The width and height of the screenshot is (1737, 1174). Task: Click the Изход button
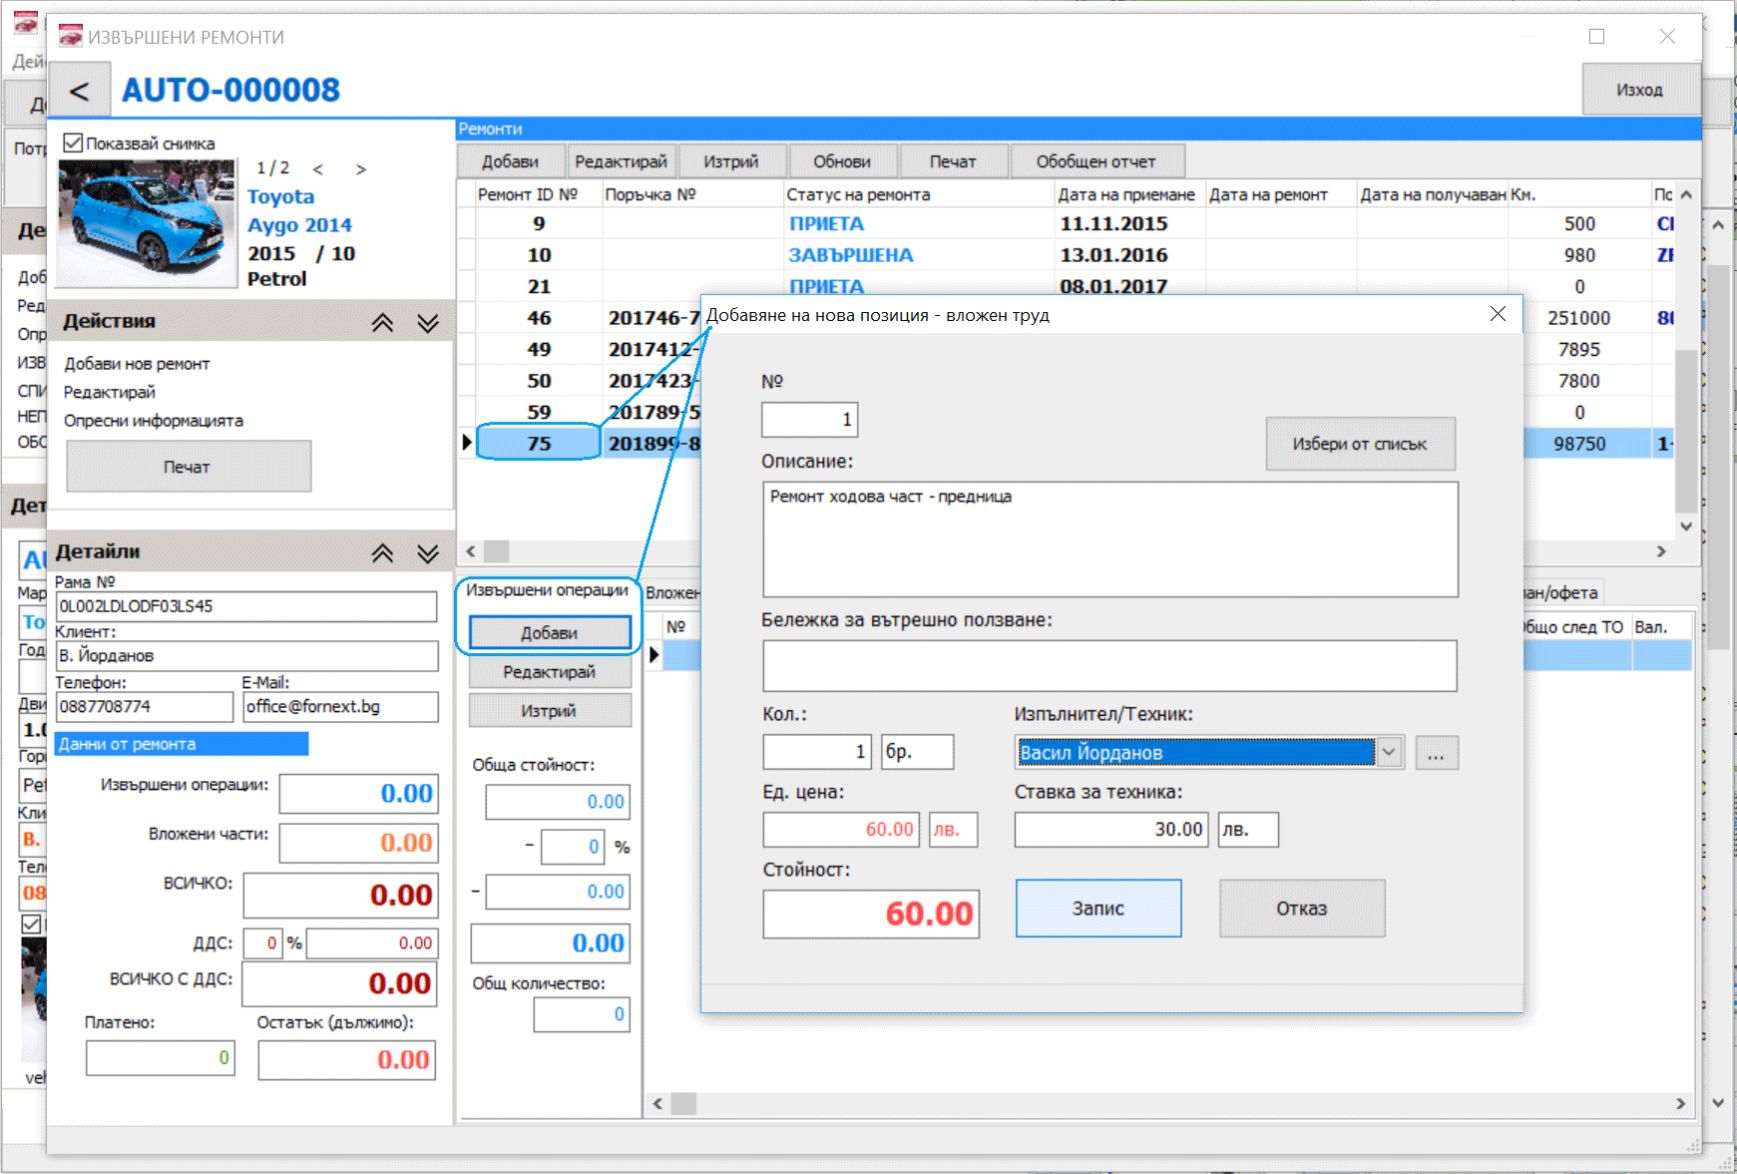(1640, 90)
